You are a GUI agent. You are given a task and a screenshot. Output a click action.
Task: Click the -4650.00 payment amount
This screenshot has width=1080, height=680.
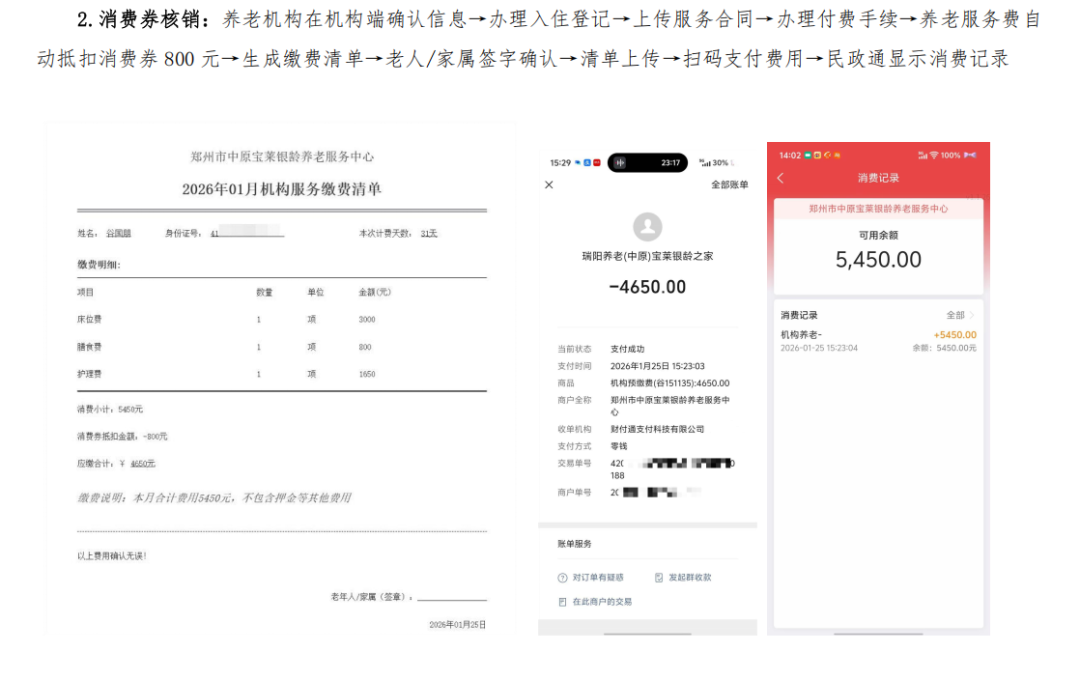[647, 287]
